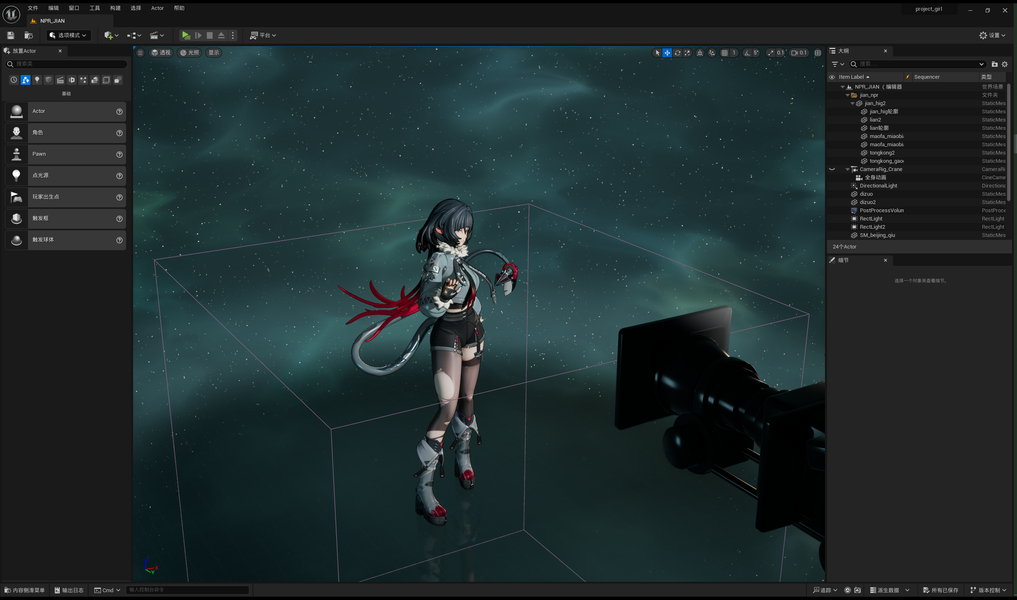
Task: Open the viewport hamburger options menu
Action: point(140,53)
